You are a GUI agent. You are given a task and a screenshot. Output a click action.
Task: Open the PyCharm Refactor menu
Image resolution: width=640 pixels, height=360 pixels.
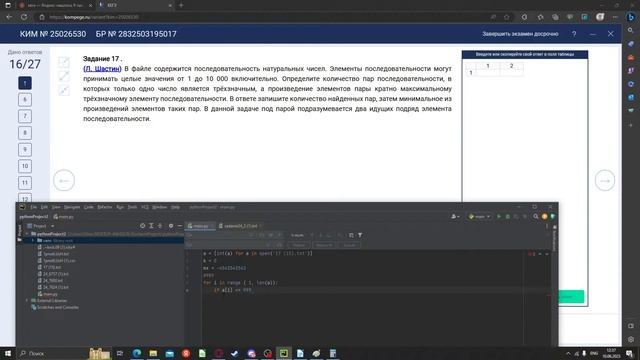105,207
